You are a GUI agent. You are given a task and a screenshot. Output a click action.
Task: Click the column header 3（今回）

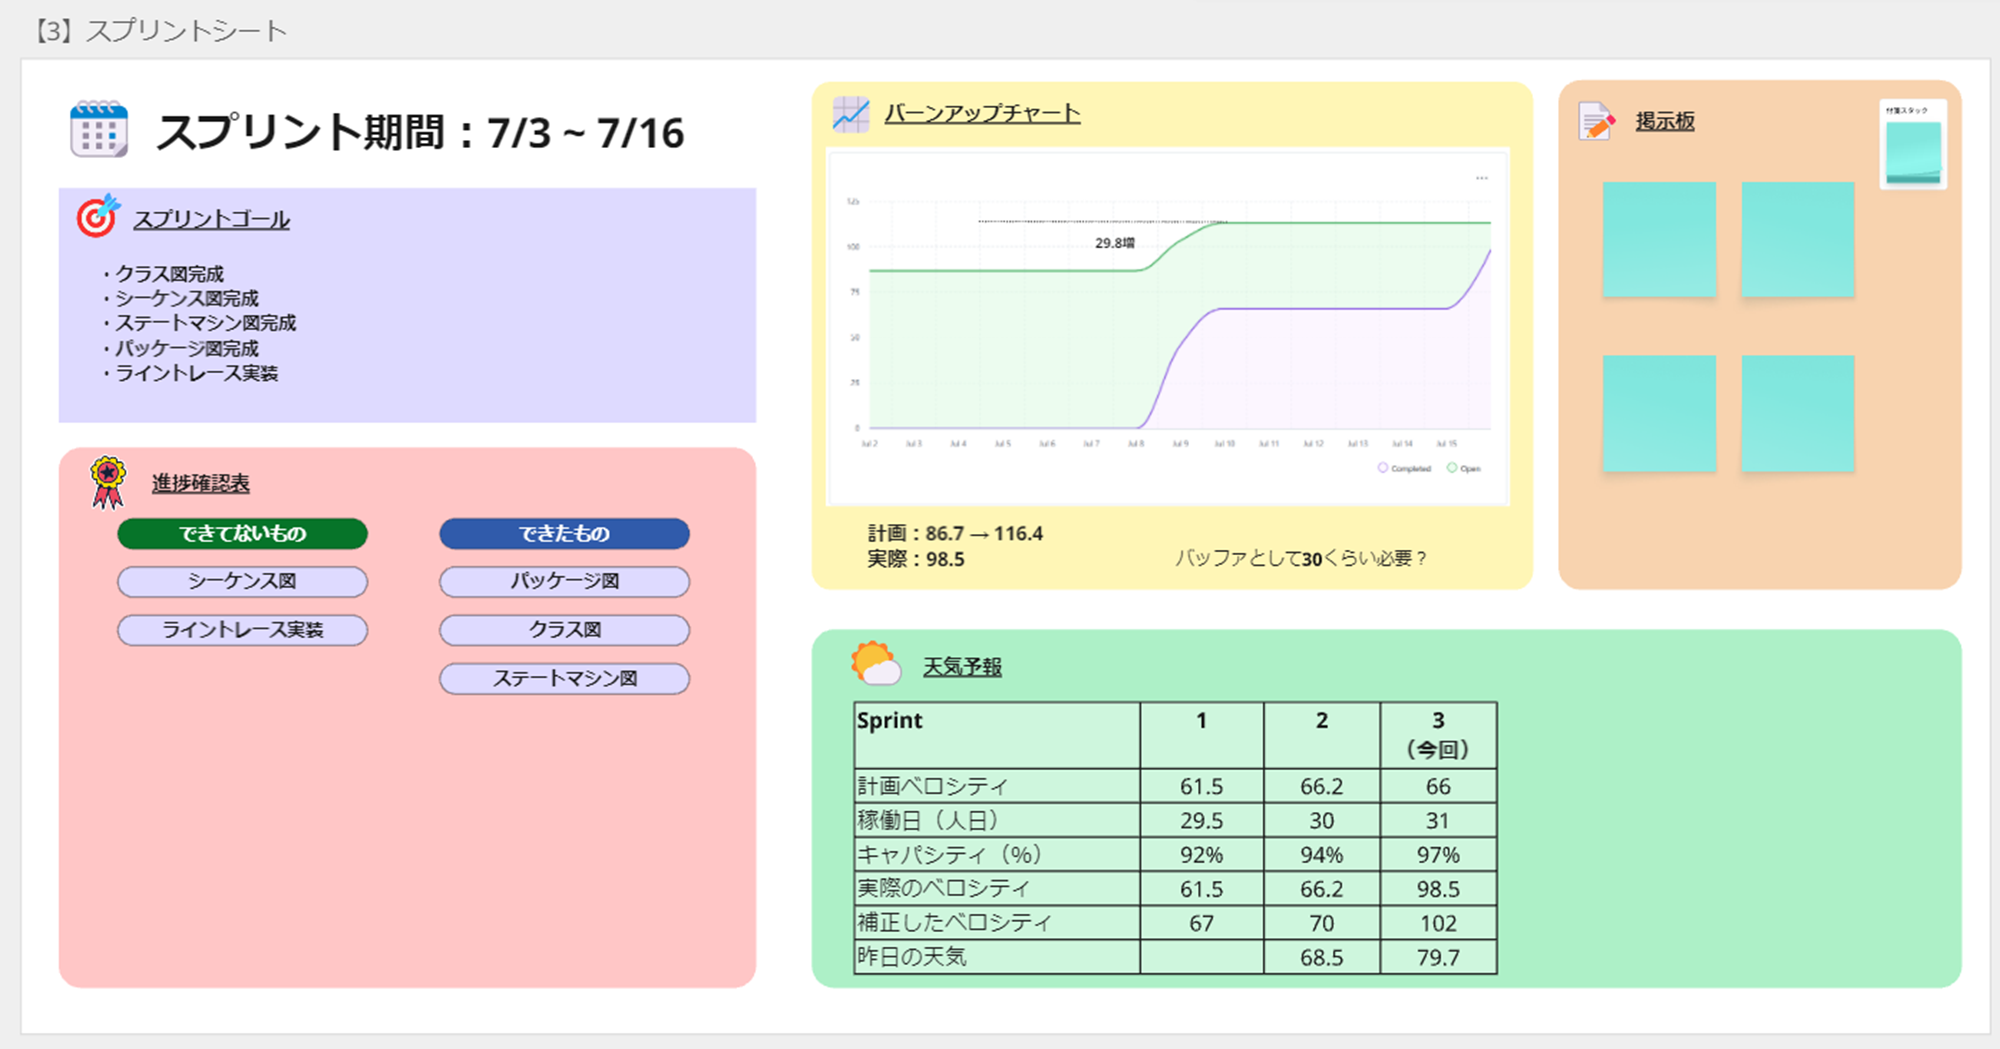(x=1438, y=735)
